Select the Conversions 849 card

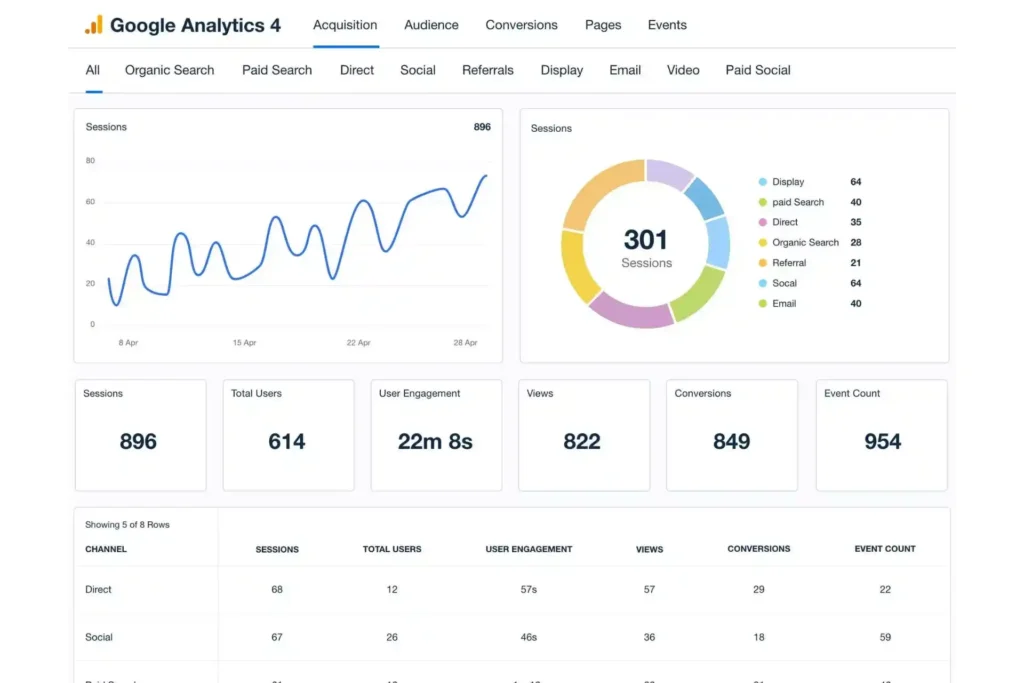point(731,435)
